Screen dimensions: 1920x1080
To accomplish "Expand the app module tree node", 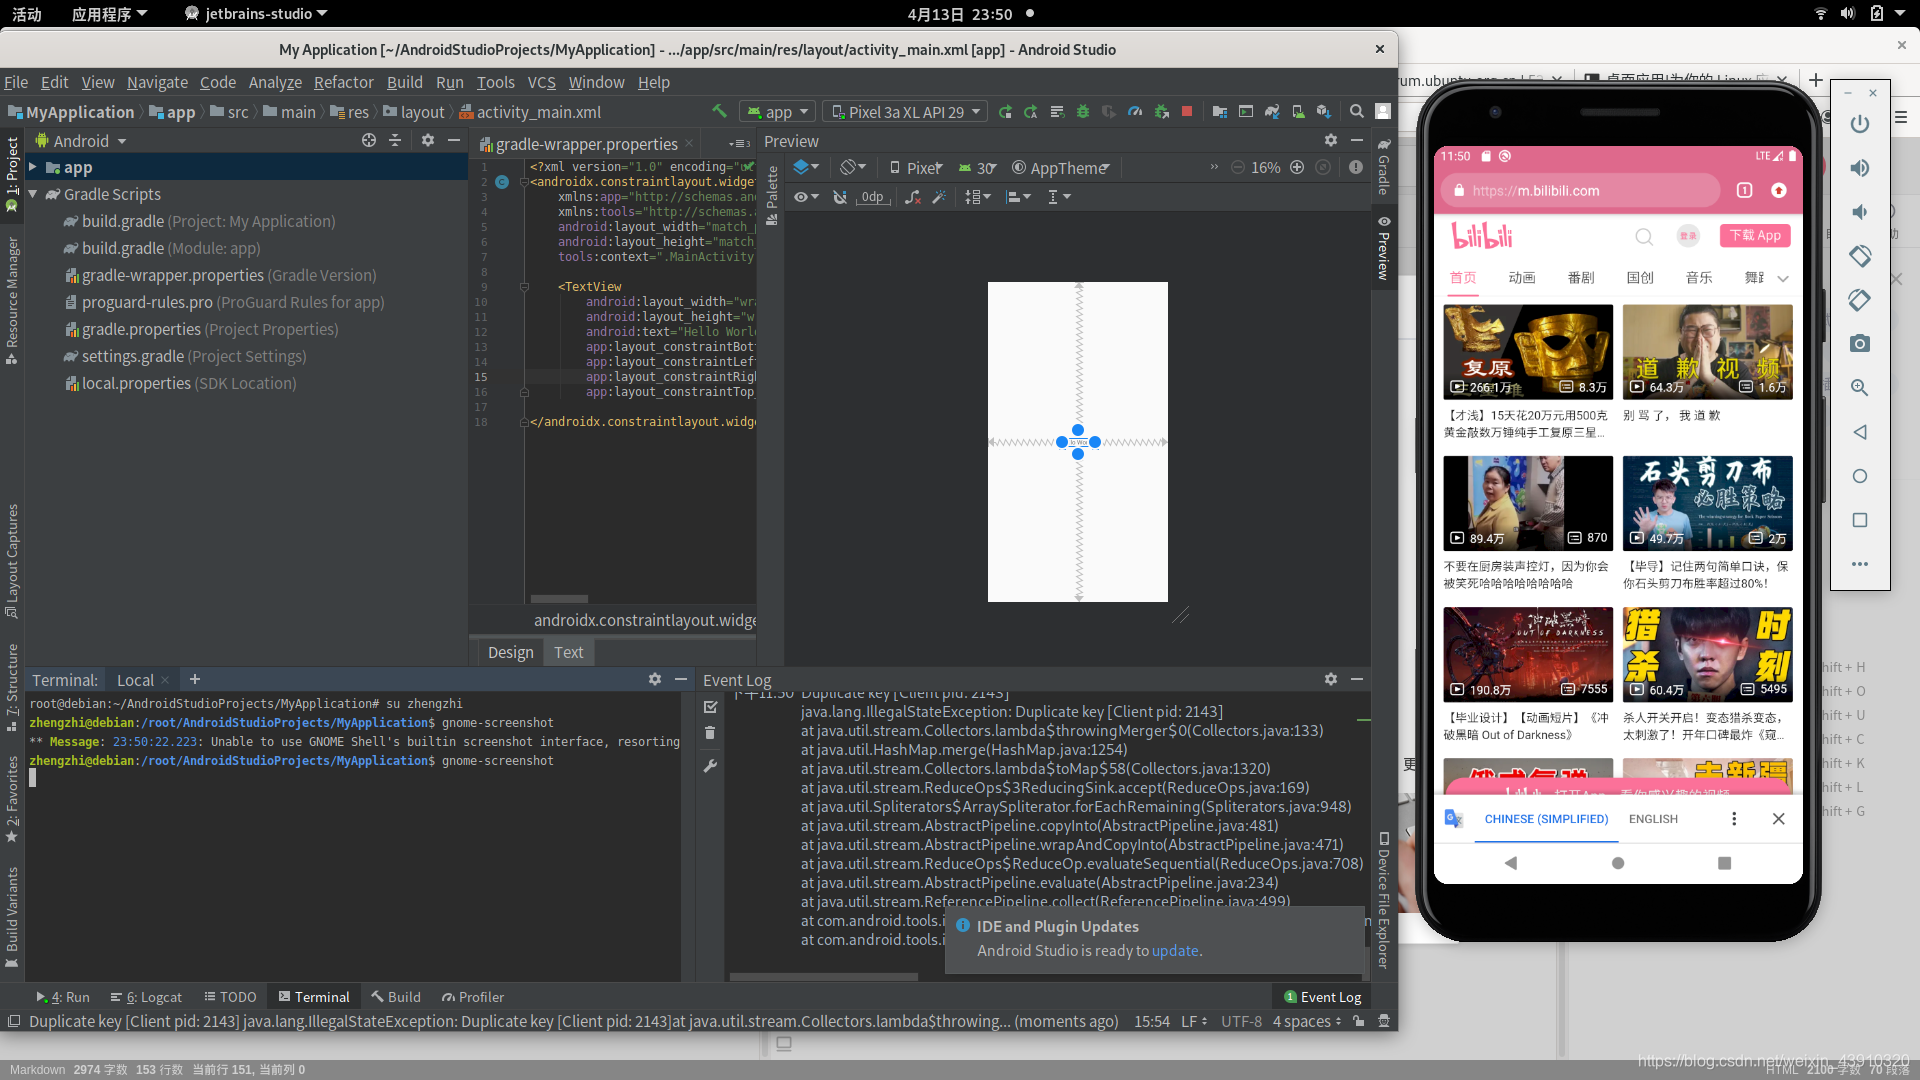I will pyautogui.click(x=33, y=167).
